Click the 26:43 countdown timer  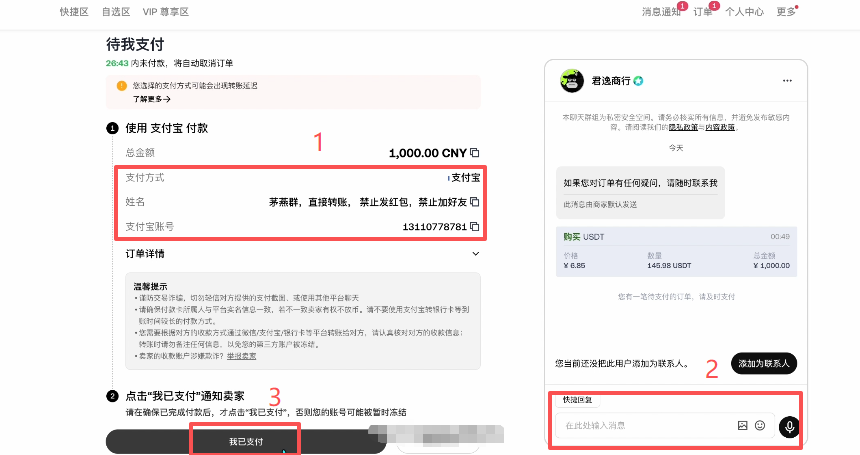pos(117,63)
